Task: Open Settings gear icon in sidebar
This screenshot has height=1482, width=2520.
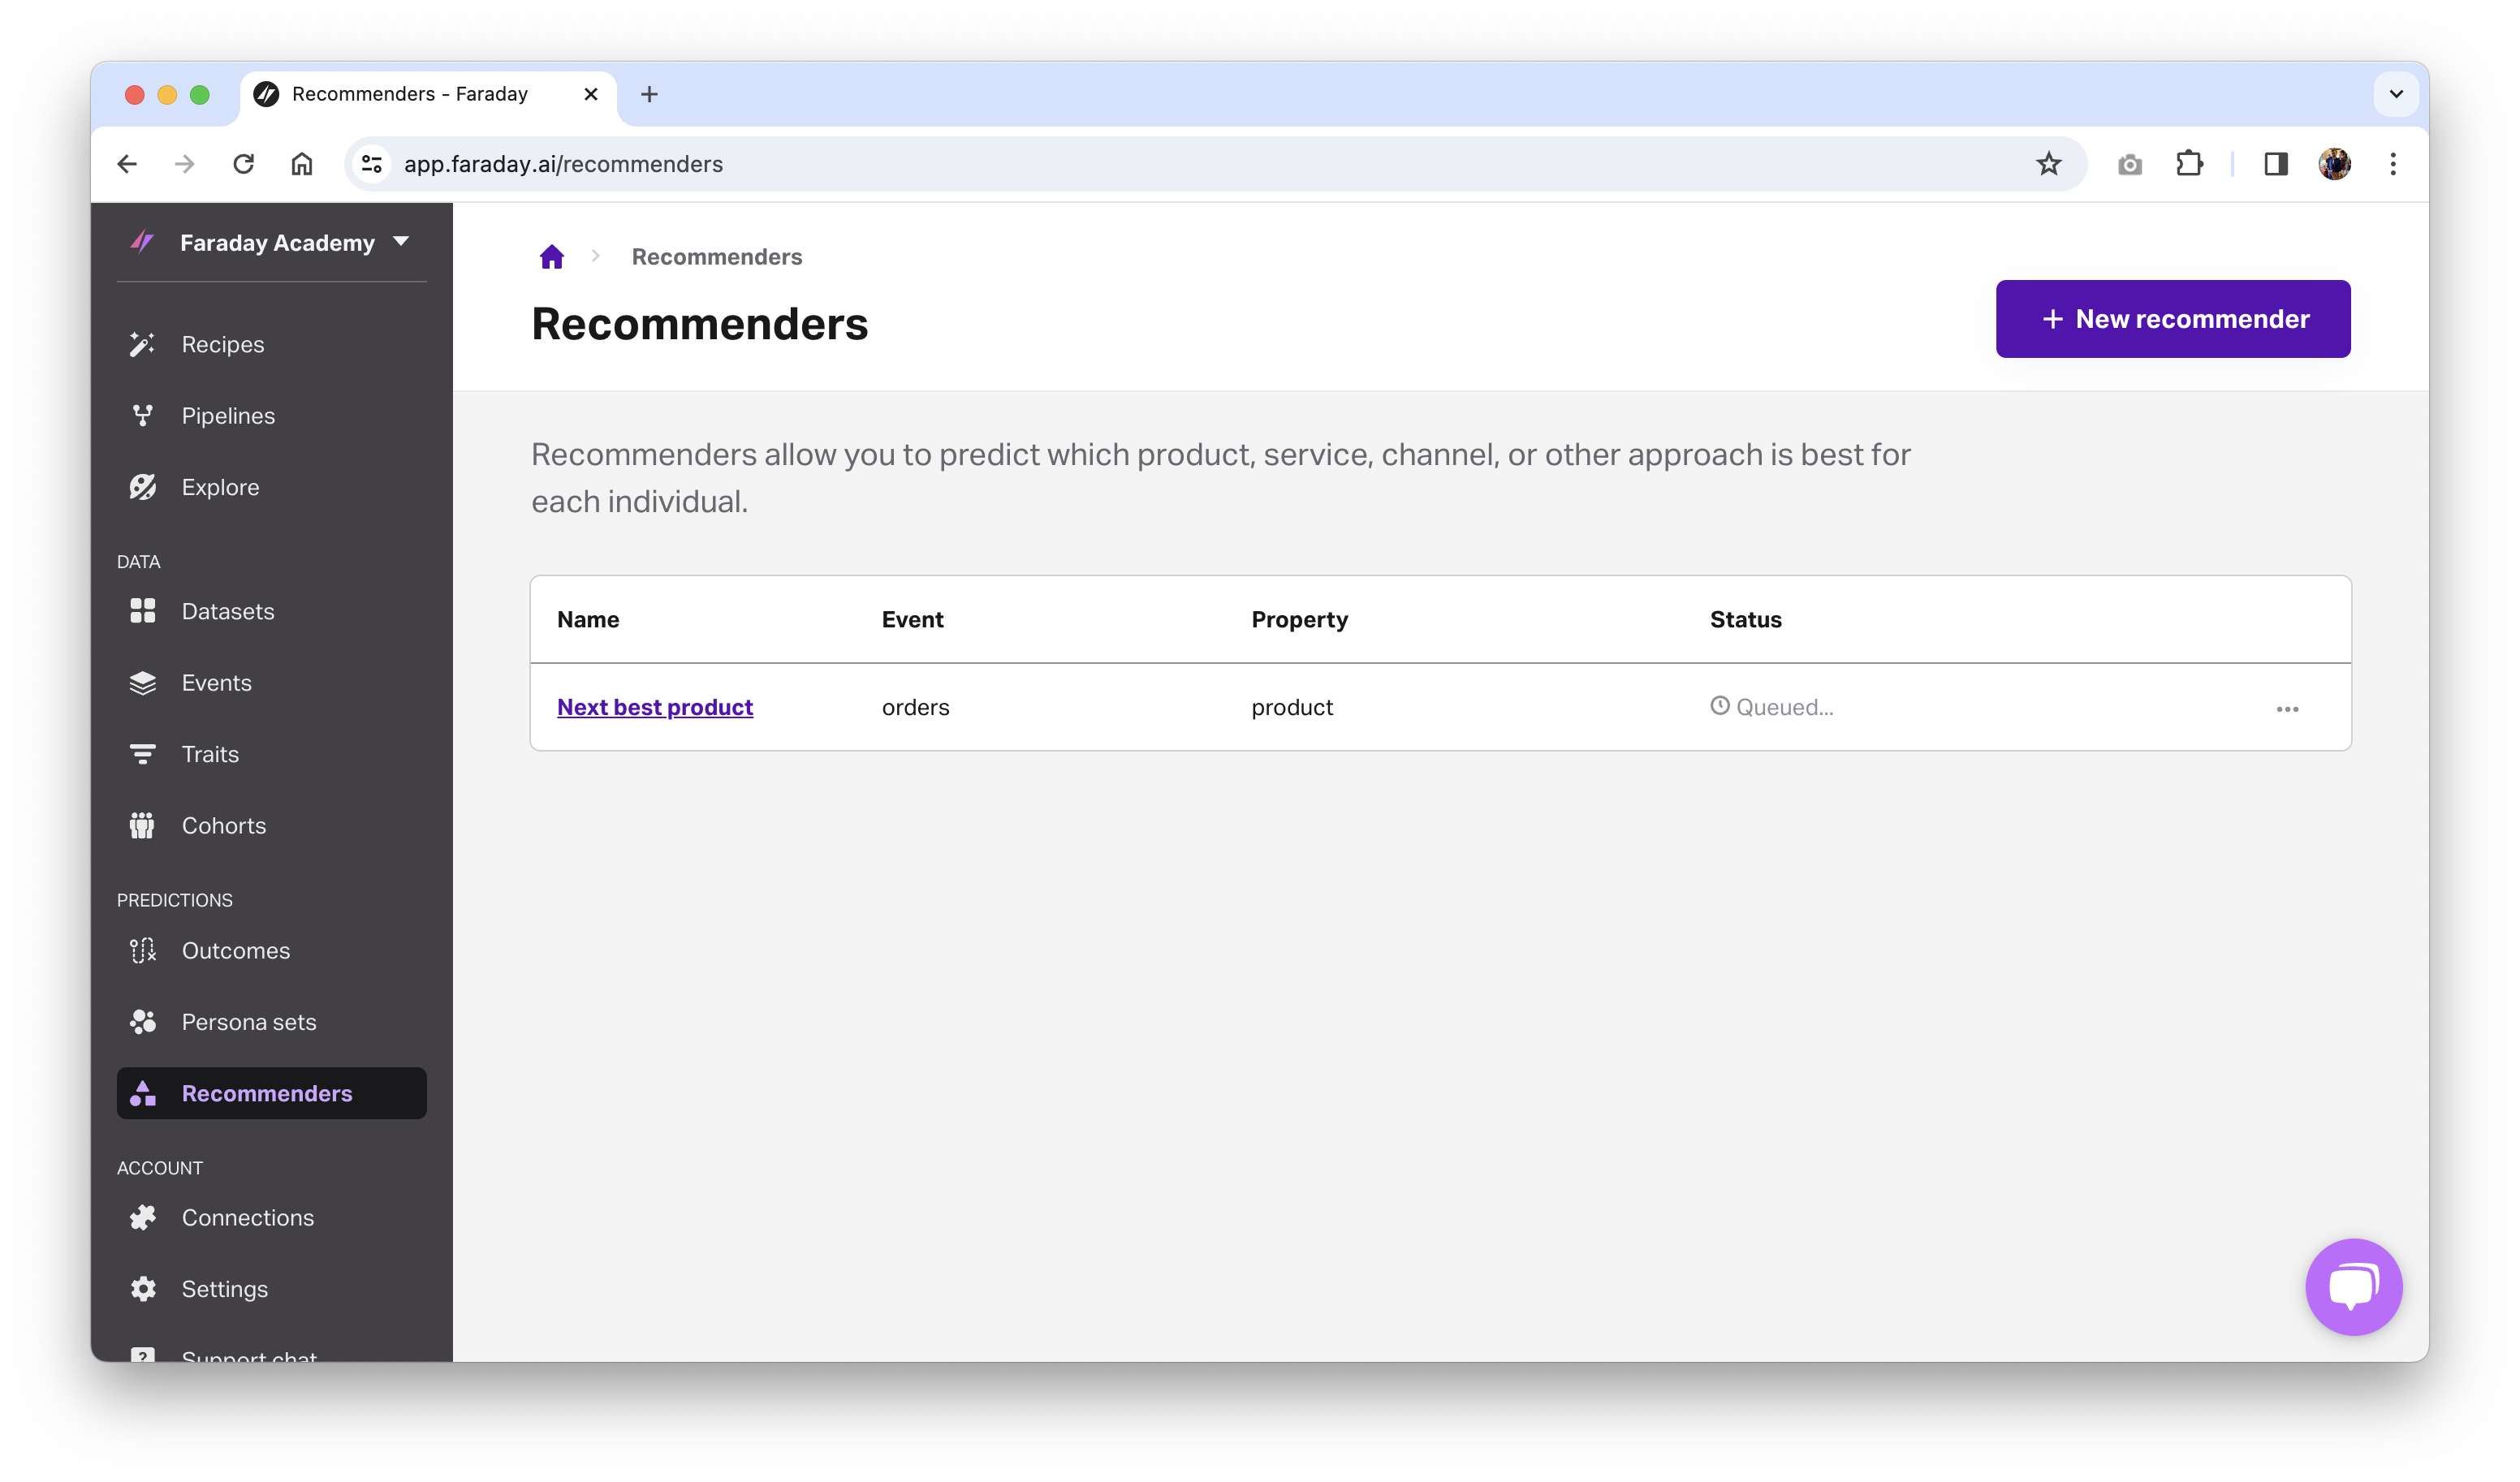Action: 142,1289
